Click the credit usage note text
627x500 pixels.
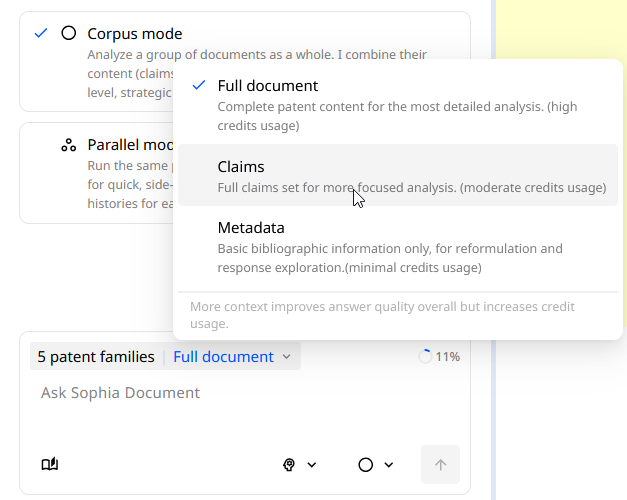(382, 315)
